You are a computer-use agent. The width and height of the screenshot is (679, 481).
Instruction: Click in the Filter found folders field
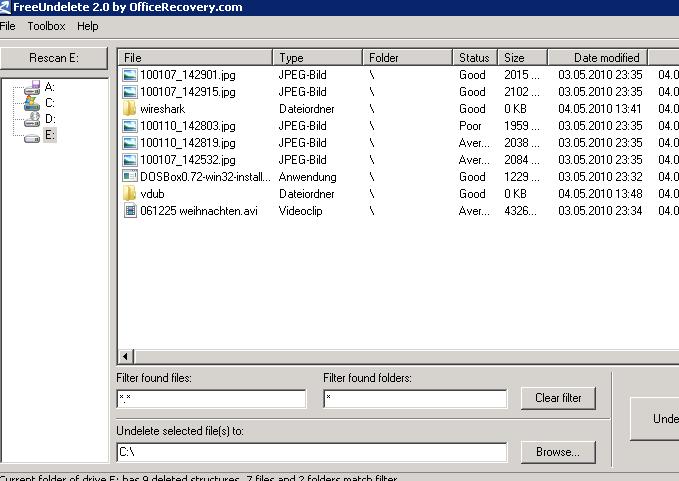415,399
